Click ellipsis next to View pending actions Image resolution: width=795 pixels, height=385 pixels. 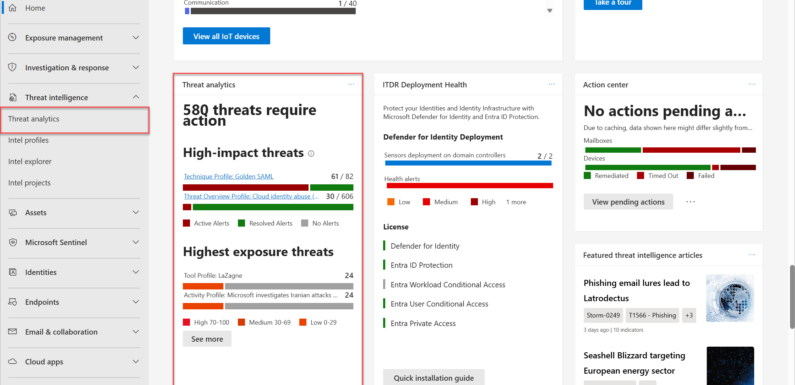tap(691, 201)
